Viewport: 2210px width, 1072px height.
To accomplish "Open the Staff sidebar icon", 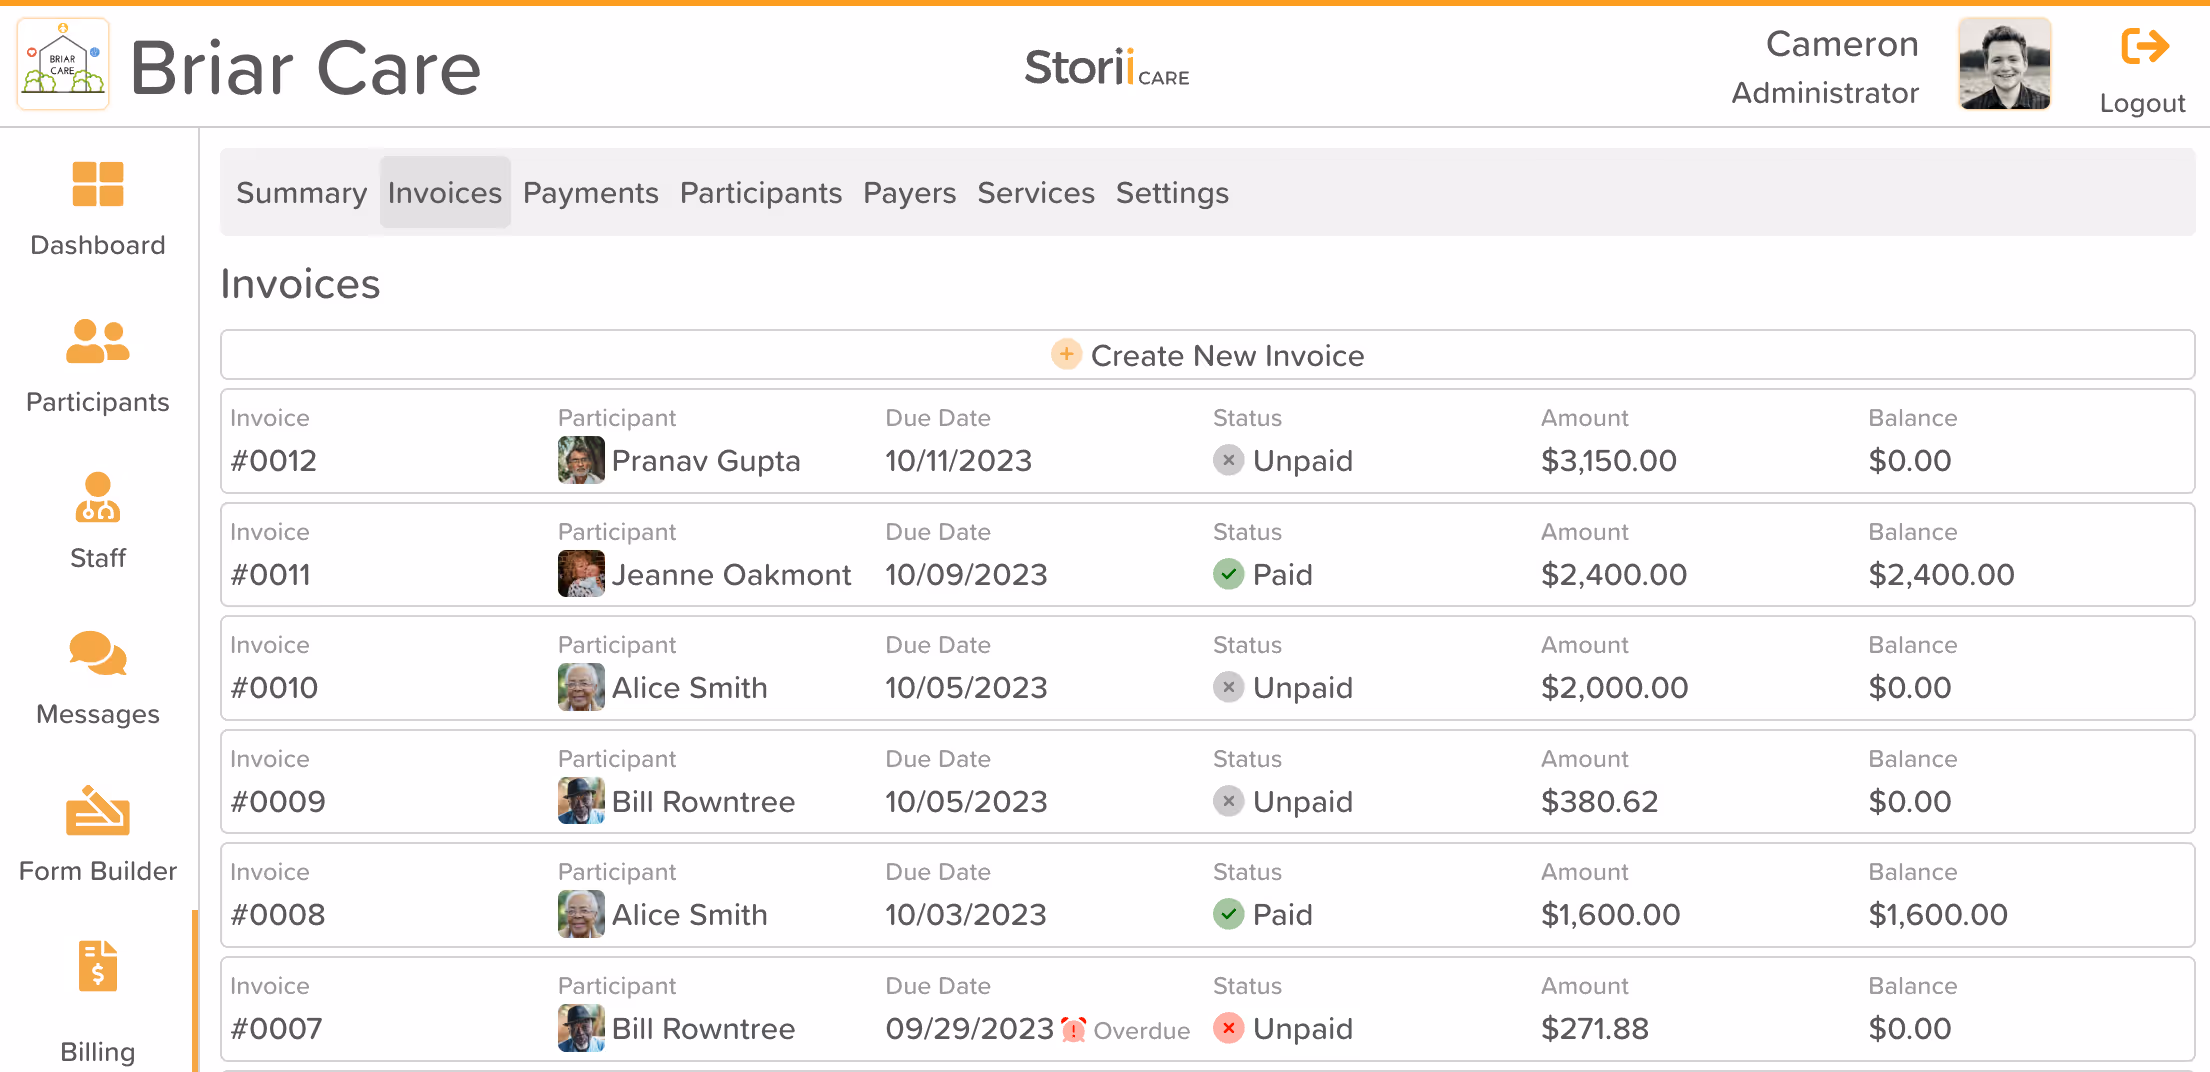I will 98,497.
